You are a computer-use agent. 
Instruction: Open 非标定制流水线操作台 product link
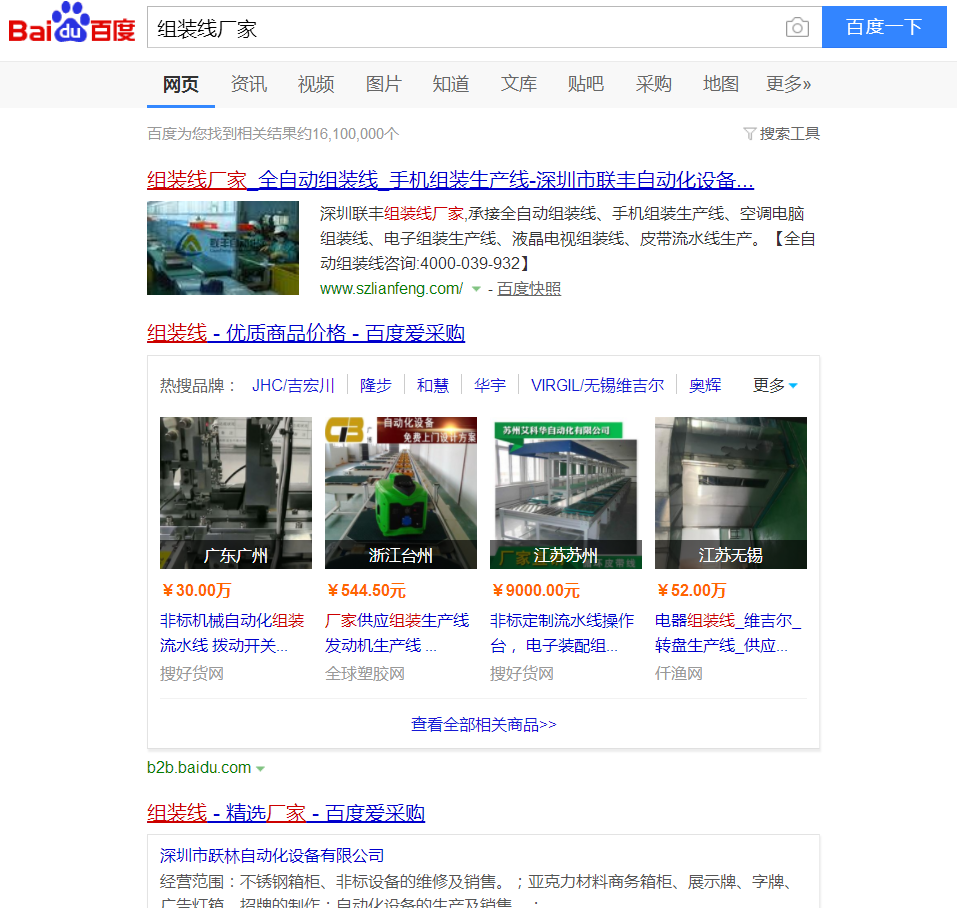point(562,633)
